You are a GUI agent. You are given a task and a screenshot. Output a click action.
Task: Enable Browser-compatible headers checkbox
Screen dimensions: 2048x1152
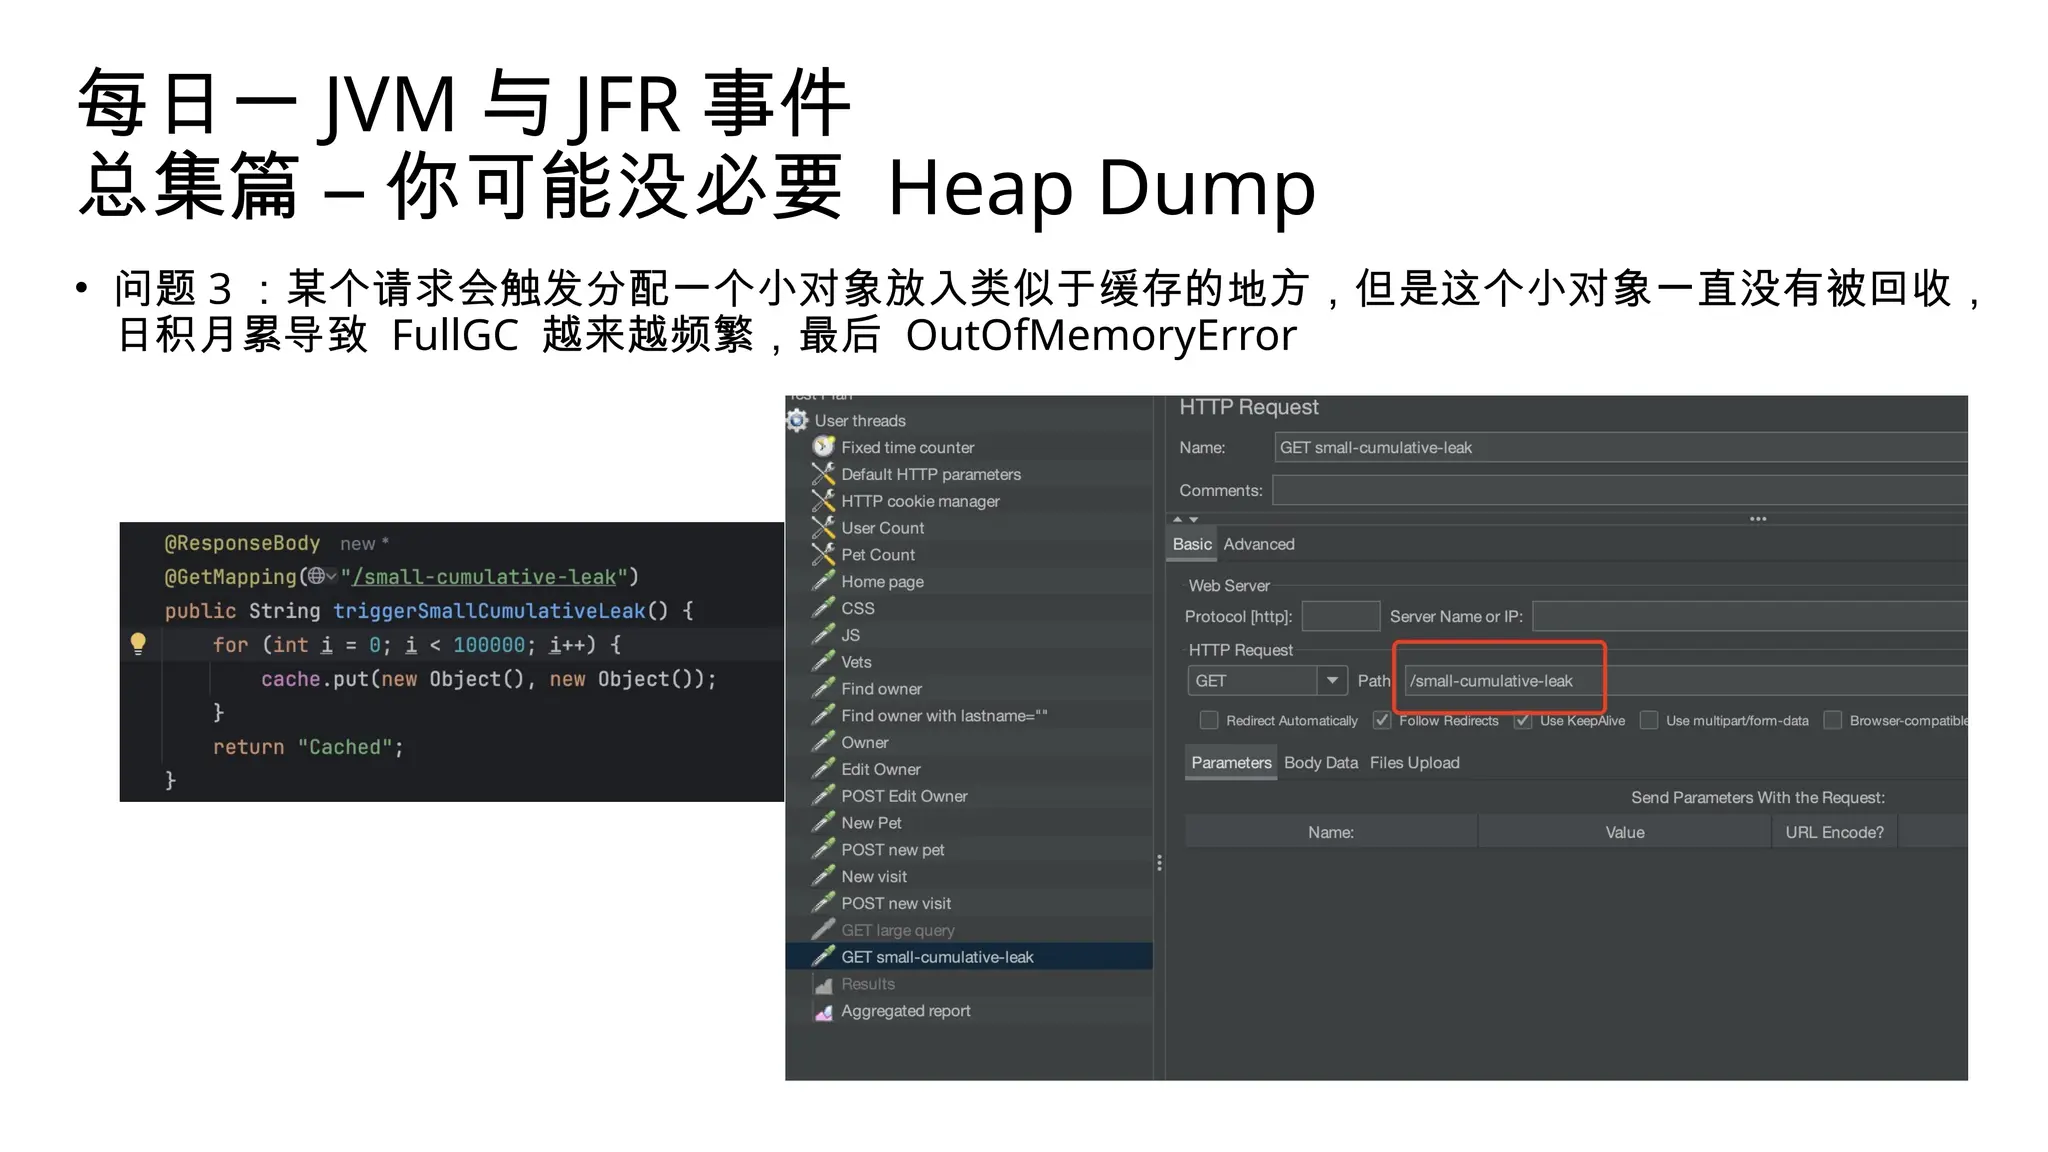click(x=1833, y=720)
